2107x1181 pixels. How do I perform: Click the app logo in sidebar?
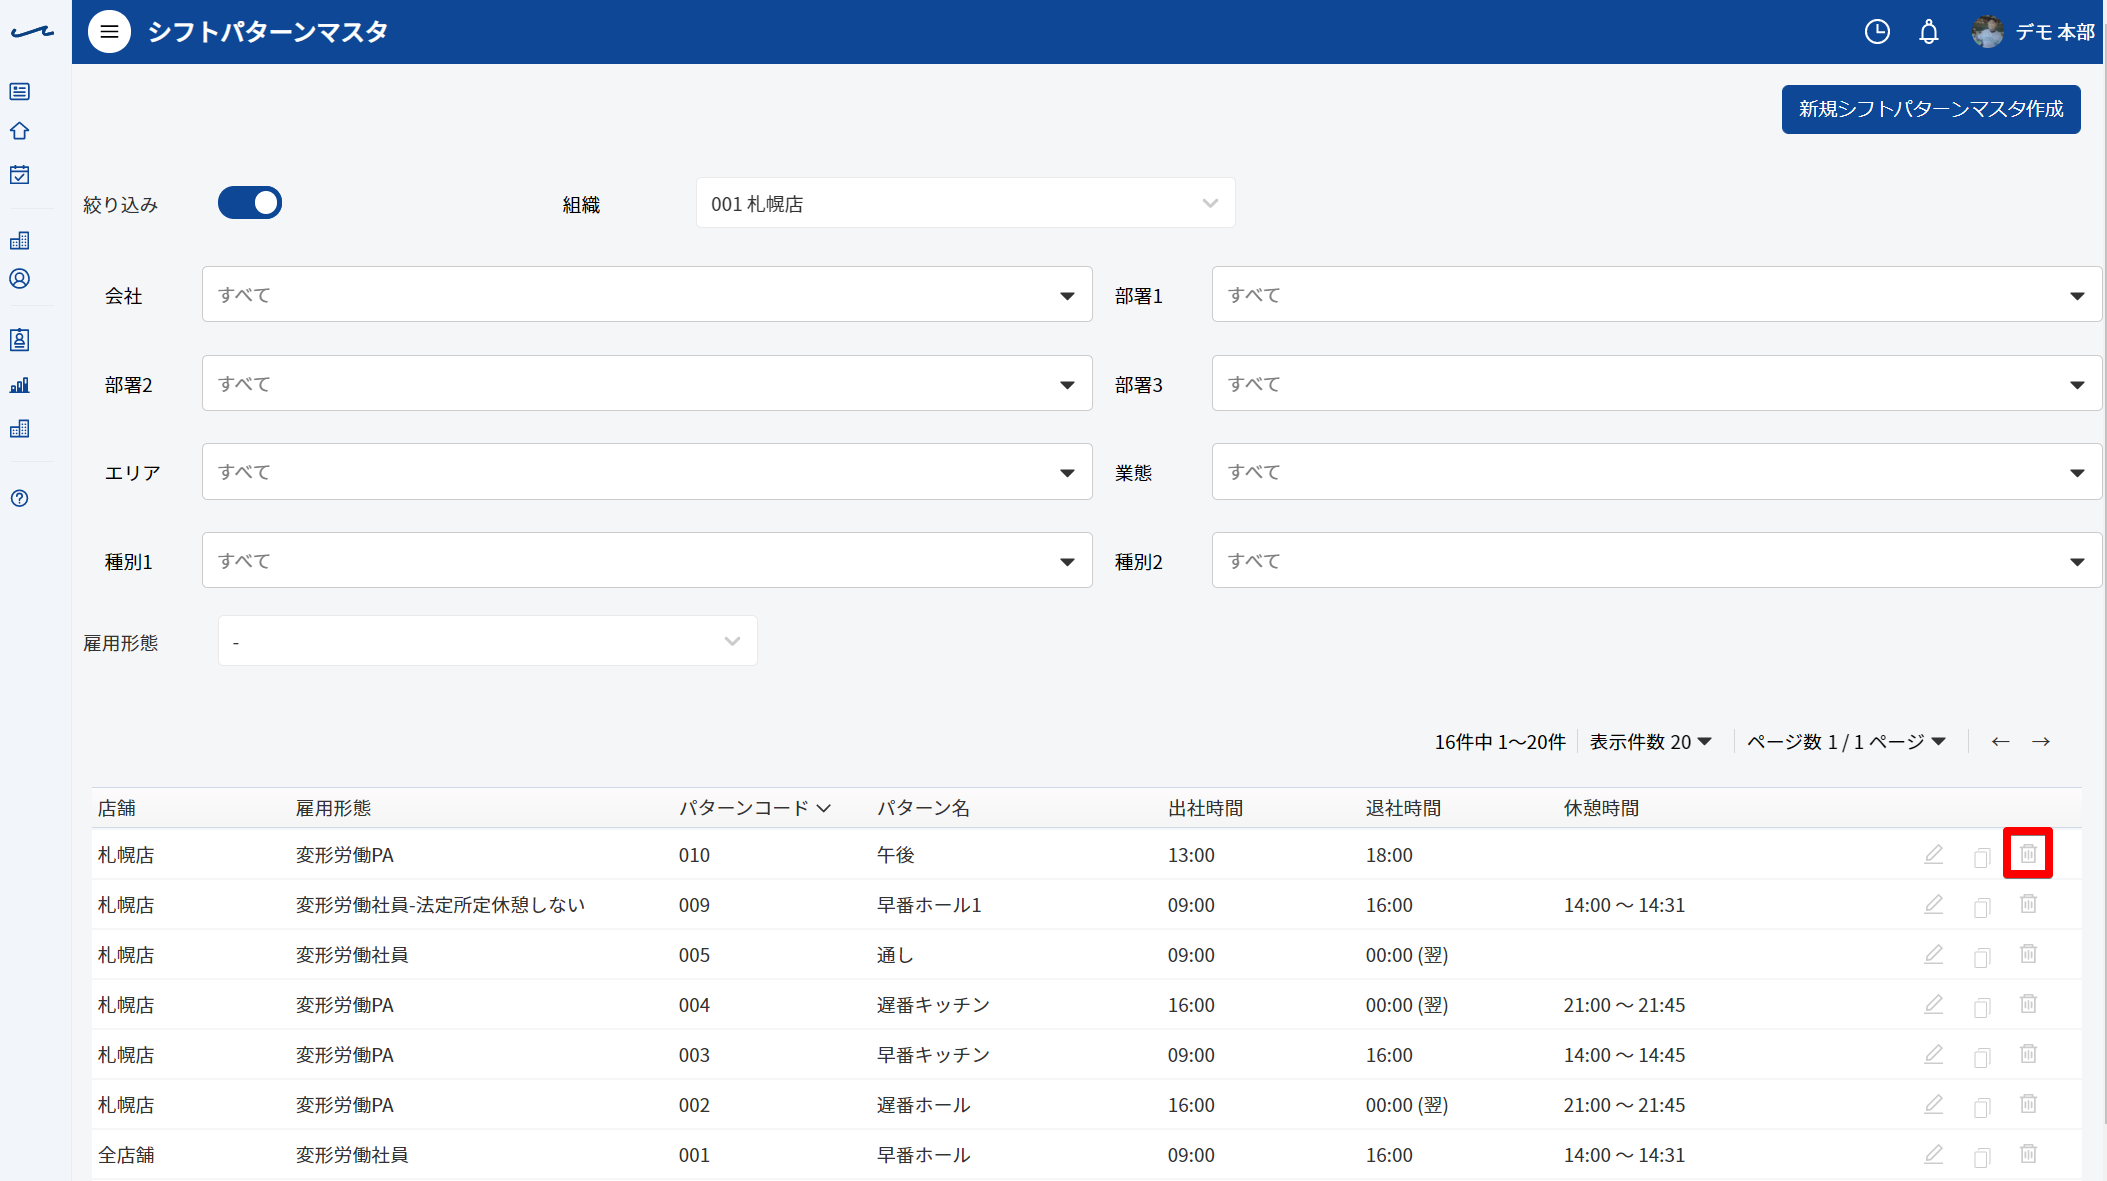pos(32,32)
